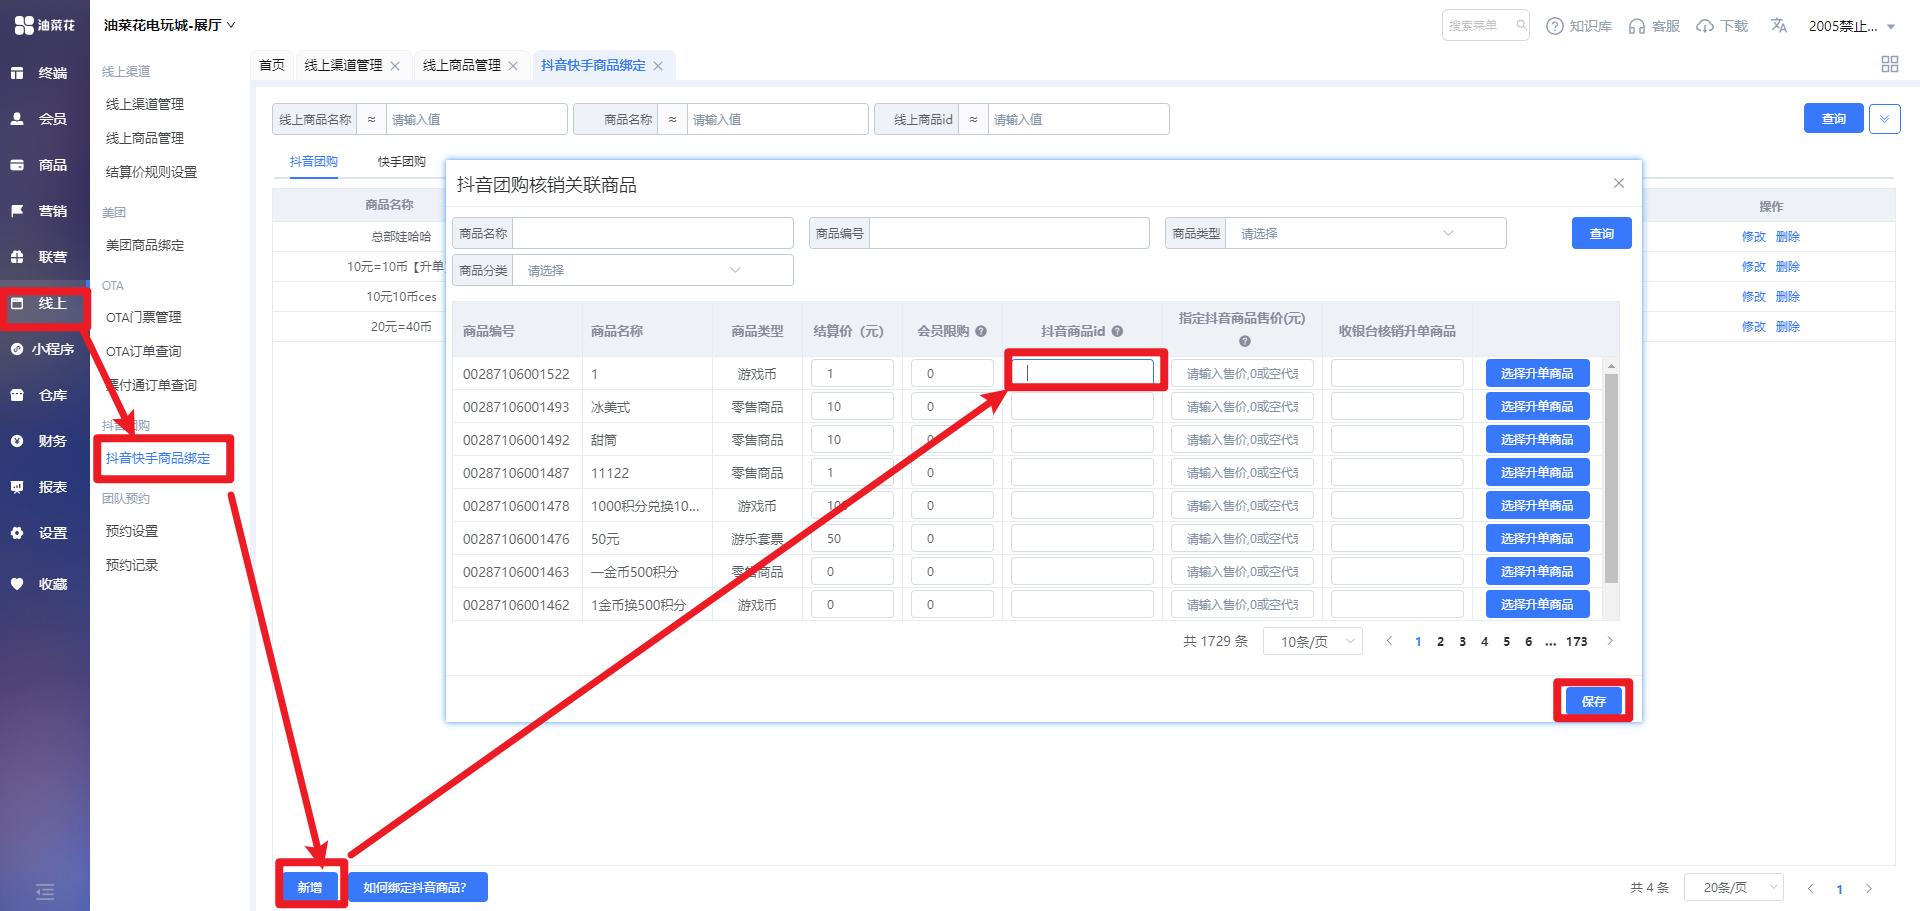Collapse the sidebar with the bottom menu icon
Screen dimensions: 1920x911
tap(45, 891)
